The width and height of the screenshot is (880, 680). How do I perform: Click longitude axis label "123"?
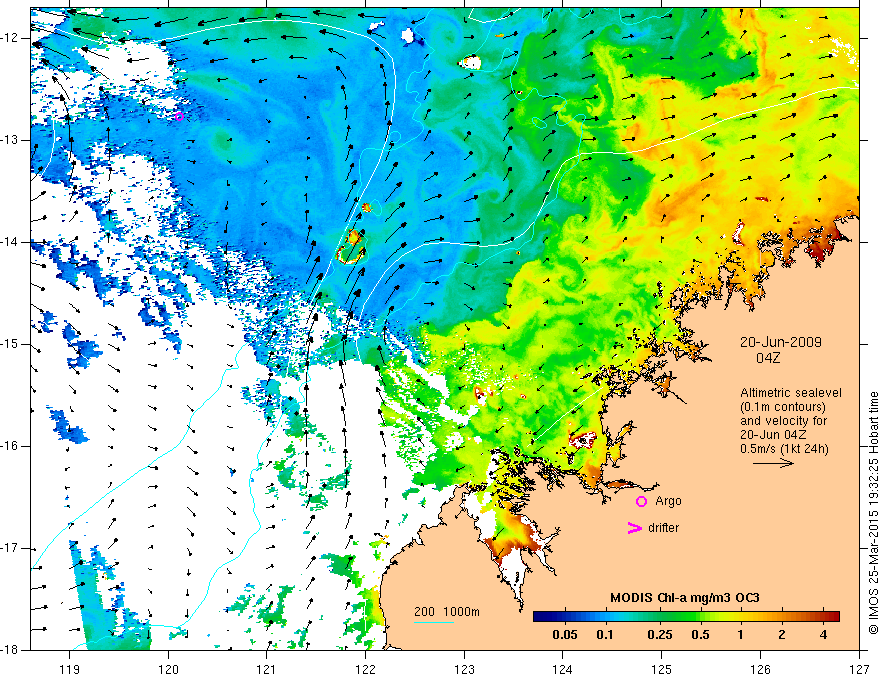464,669
